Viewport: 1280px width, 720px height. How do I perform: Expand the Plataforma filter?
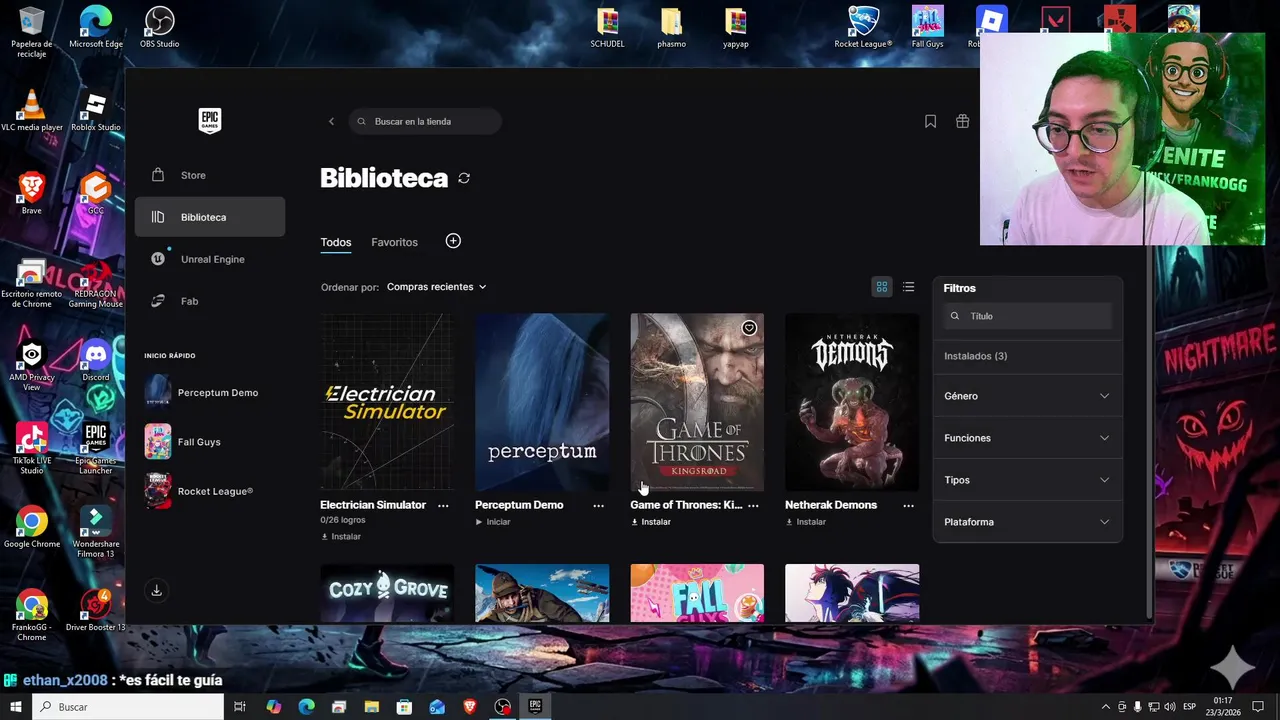tap(1027, 522)
